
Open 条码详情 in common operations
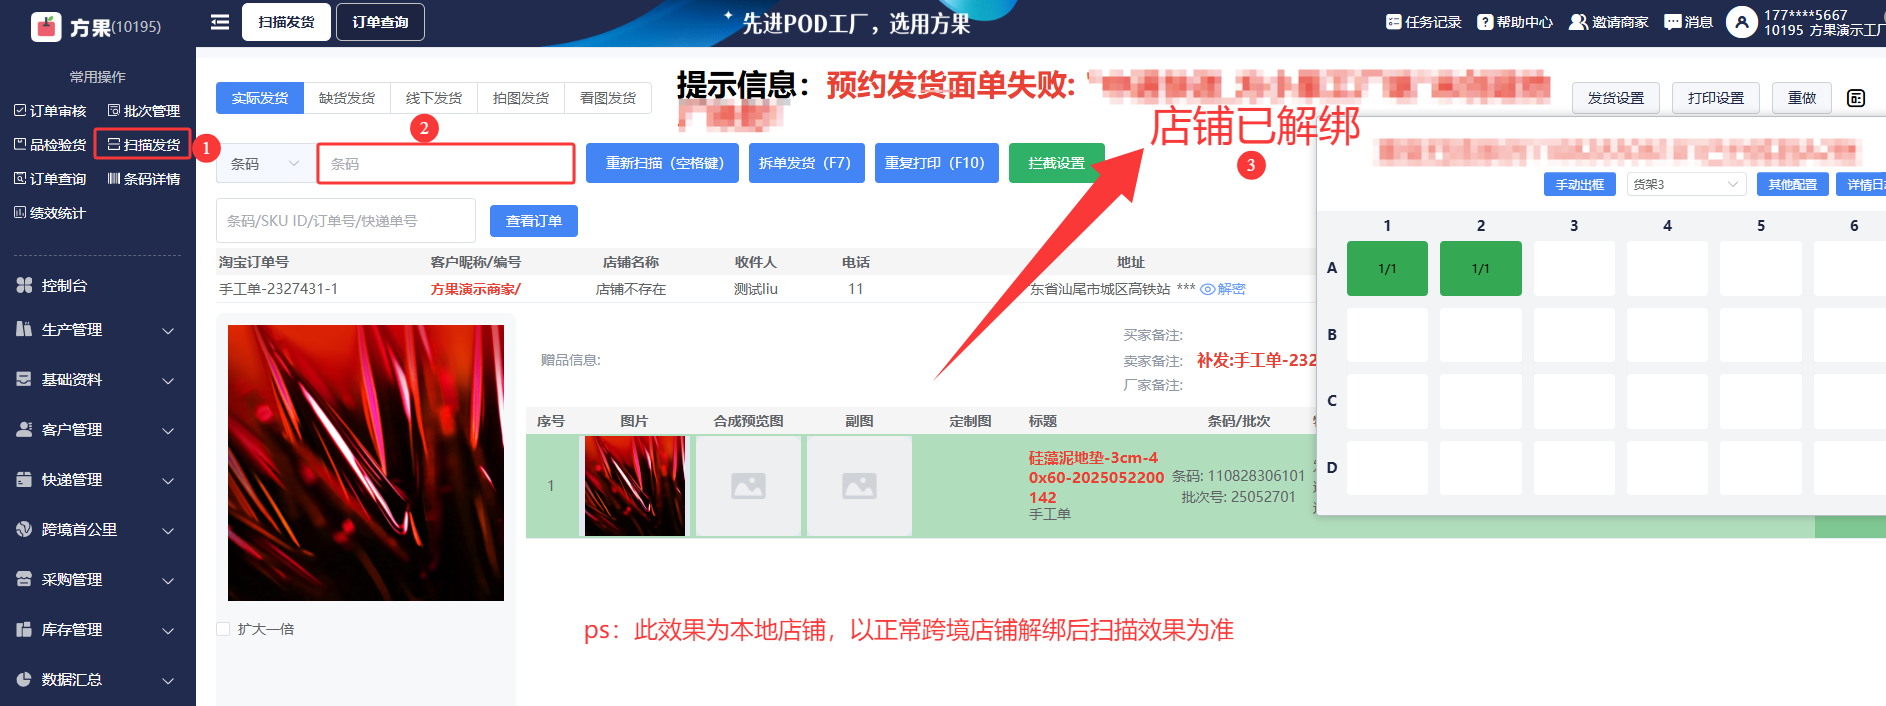point(144,179)
